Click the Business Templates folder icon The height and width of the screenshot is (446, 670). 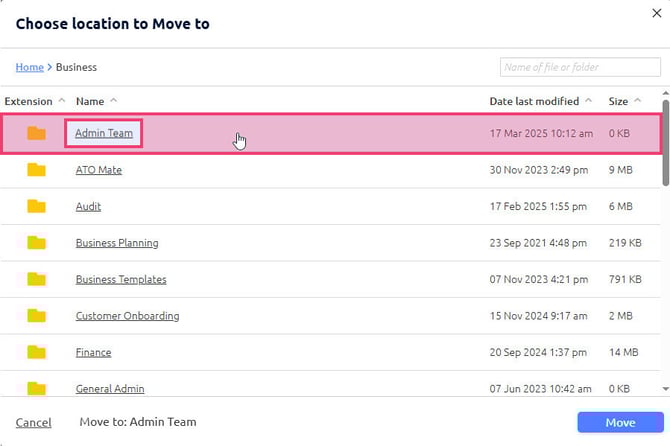coord(36,279)
